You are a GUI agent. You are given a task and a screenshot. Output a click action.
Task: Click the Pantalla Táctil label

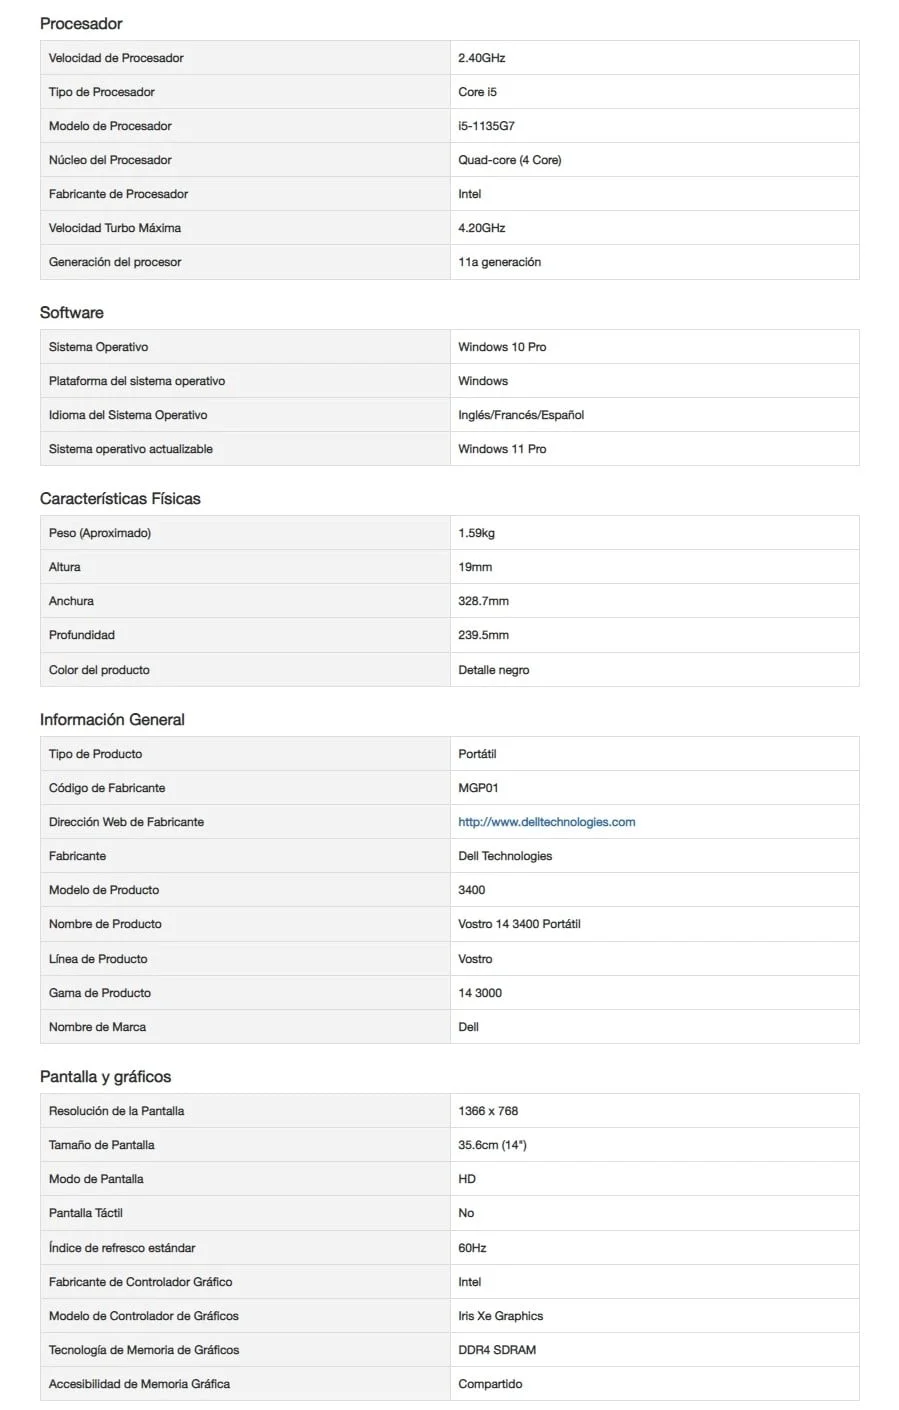[86, 1213]
